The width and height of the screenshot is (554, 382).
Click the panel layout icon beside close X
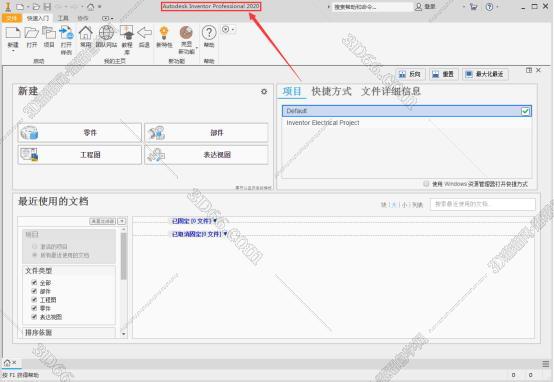pos(529,70)
